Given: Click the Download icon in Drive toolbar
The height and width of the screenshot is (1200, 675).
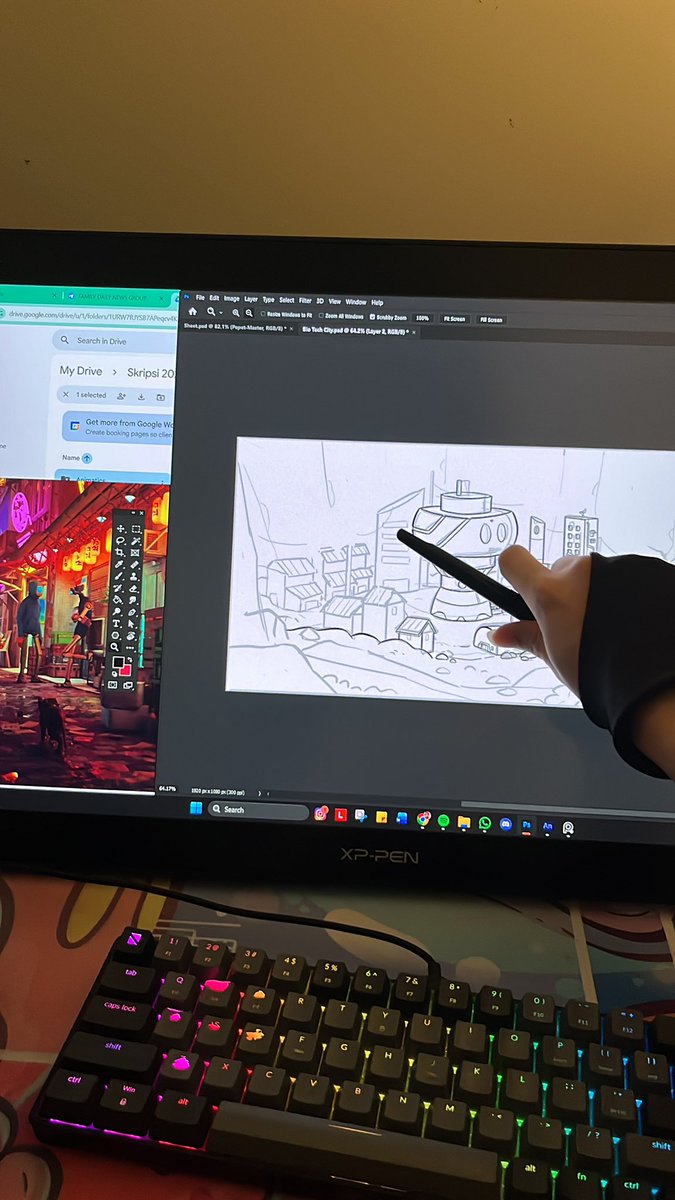Looking at the screenshot, I should (x=141, y=396).
